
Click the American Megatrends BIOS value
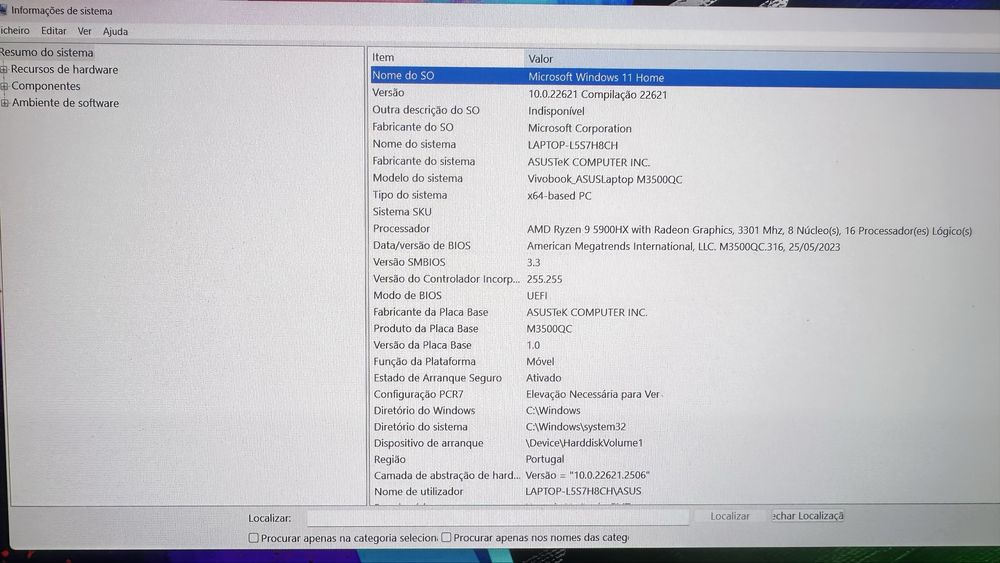click(683, 247)
